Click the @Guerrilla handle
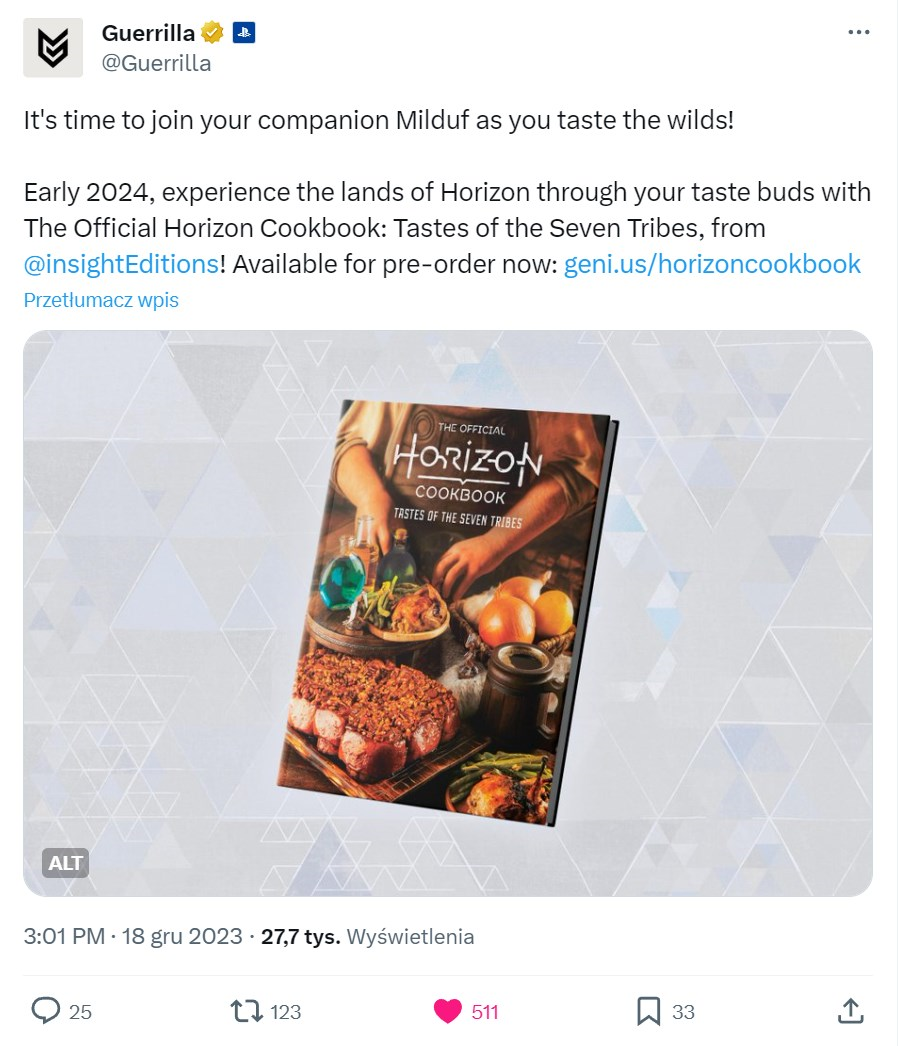898x1046 pixels. coord(156,64)
